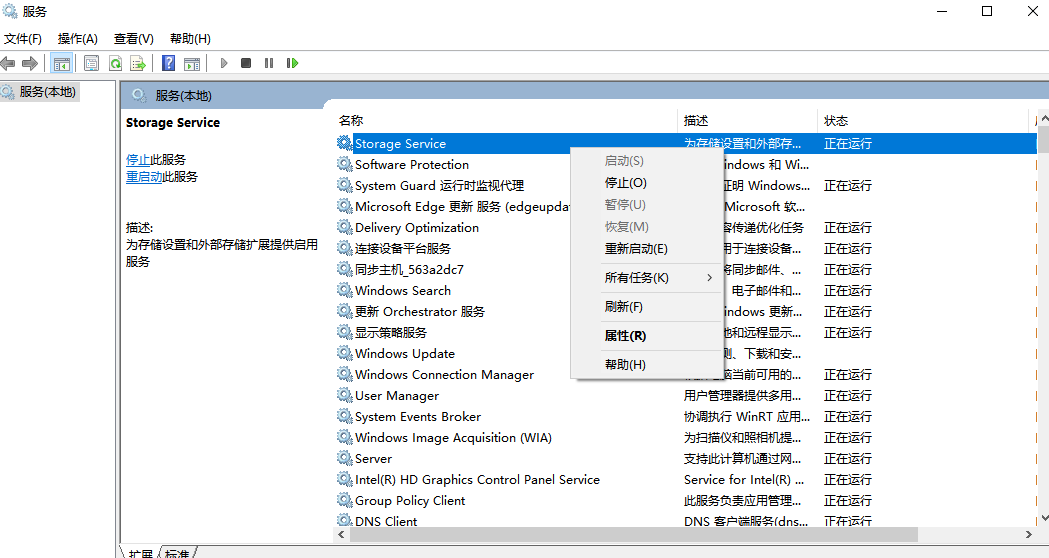Click the Restart Service toolbar icon
1049x558 pixels.
(x=292, y=63)
